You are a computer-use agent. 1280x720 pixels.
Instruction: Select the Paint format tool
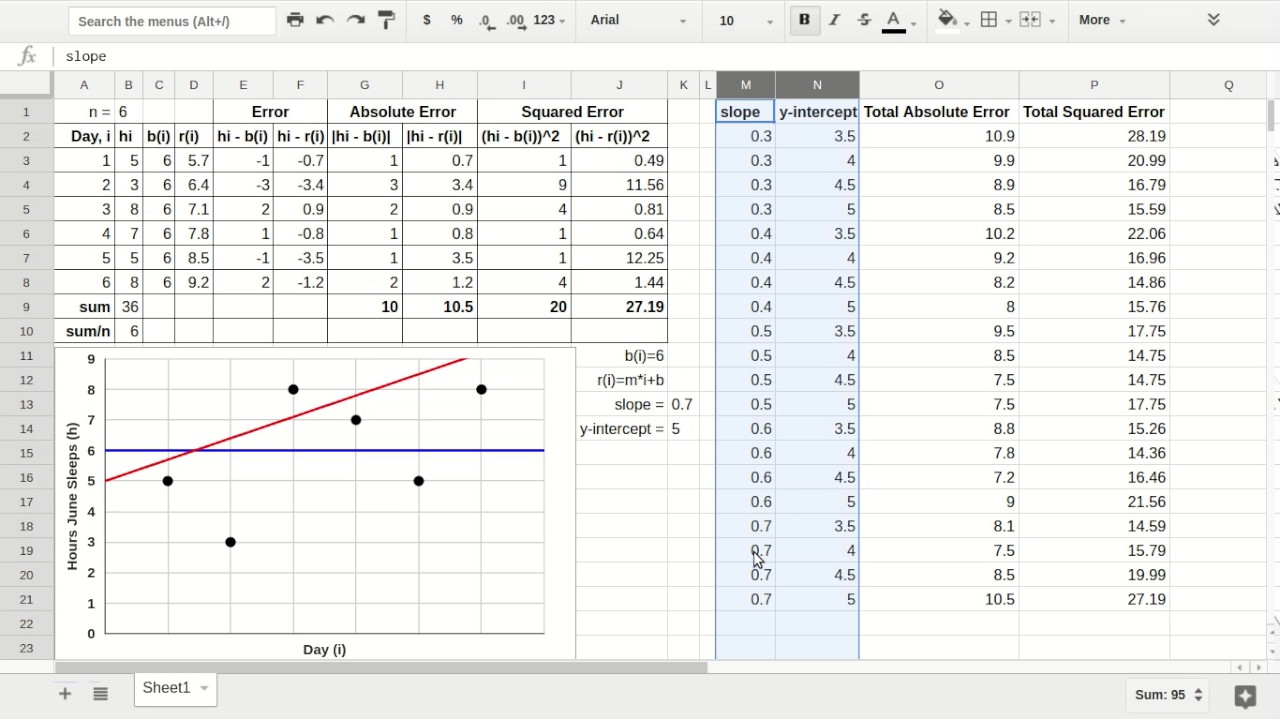[x=386, y=20]
